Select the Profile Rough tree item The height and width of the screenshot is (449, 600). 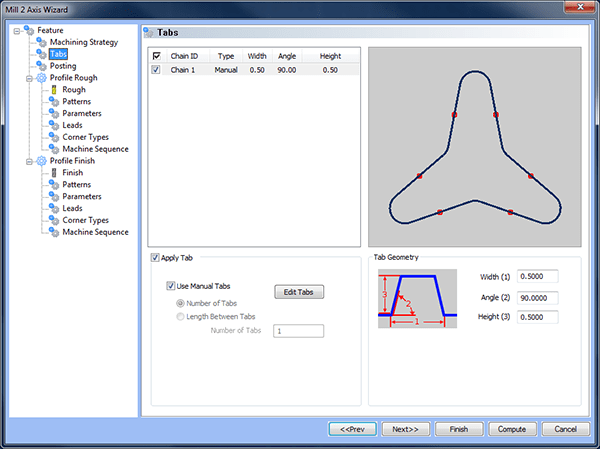coord(73,78)
